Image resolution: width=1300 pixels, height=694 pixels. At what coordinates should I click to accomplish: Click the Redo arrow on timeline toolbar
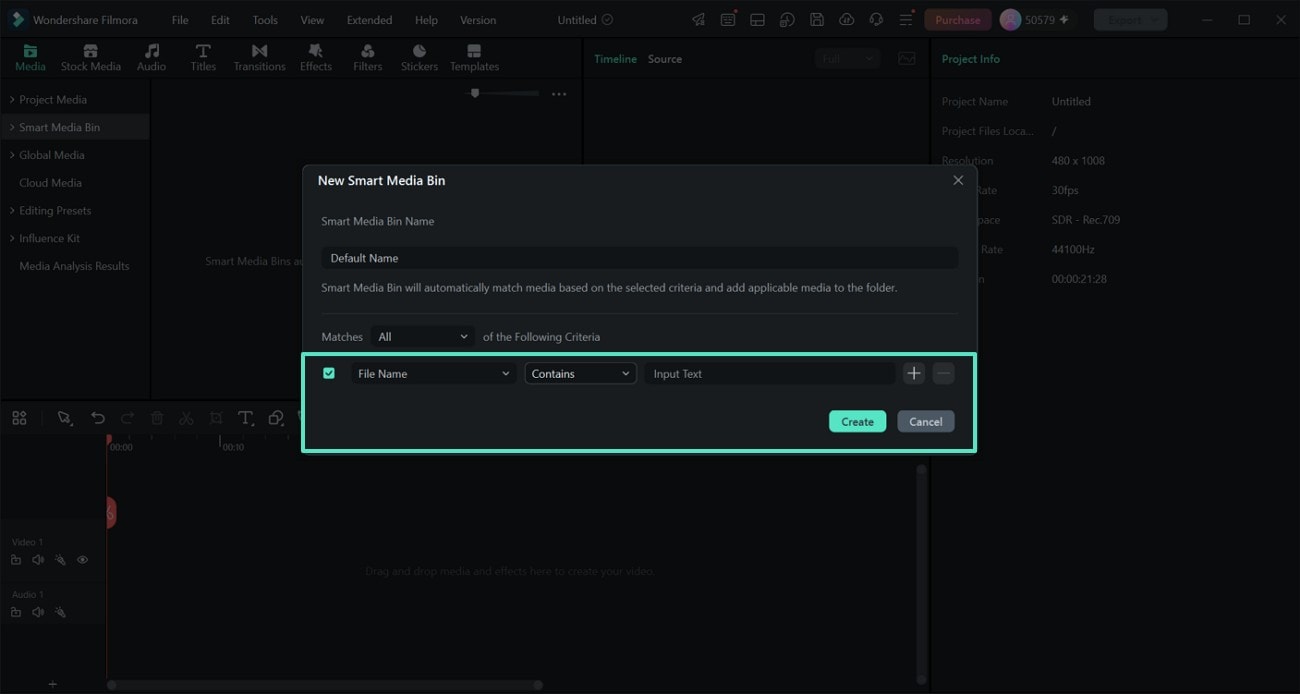(x=127, y=418)
